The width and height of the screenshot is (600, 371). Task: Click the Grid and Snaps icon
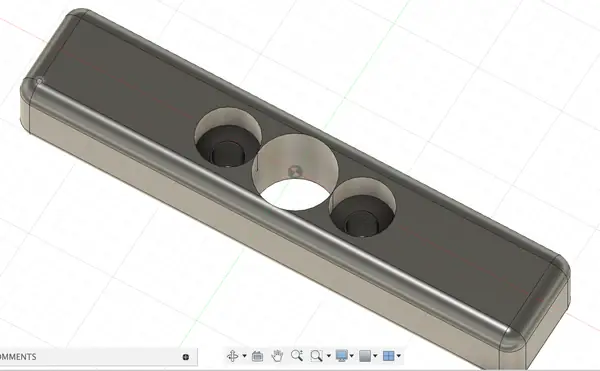click(x=365, y=356)
